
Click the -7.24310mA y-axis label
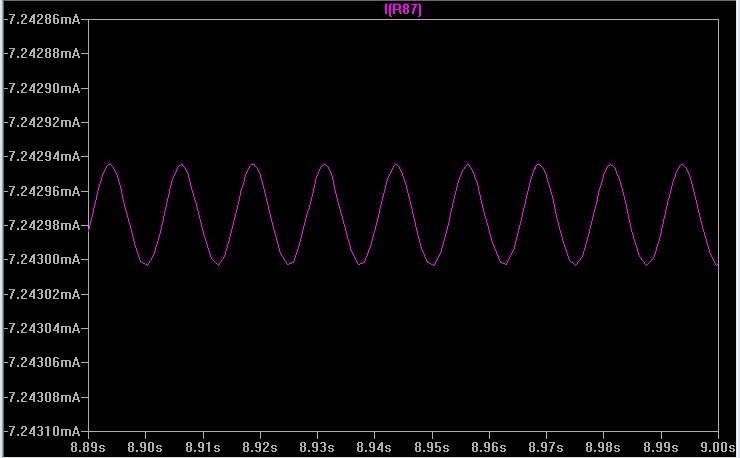[x=42, y=431]
